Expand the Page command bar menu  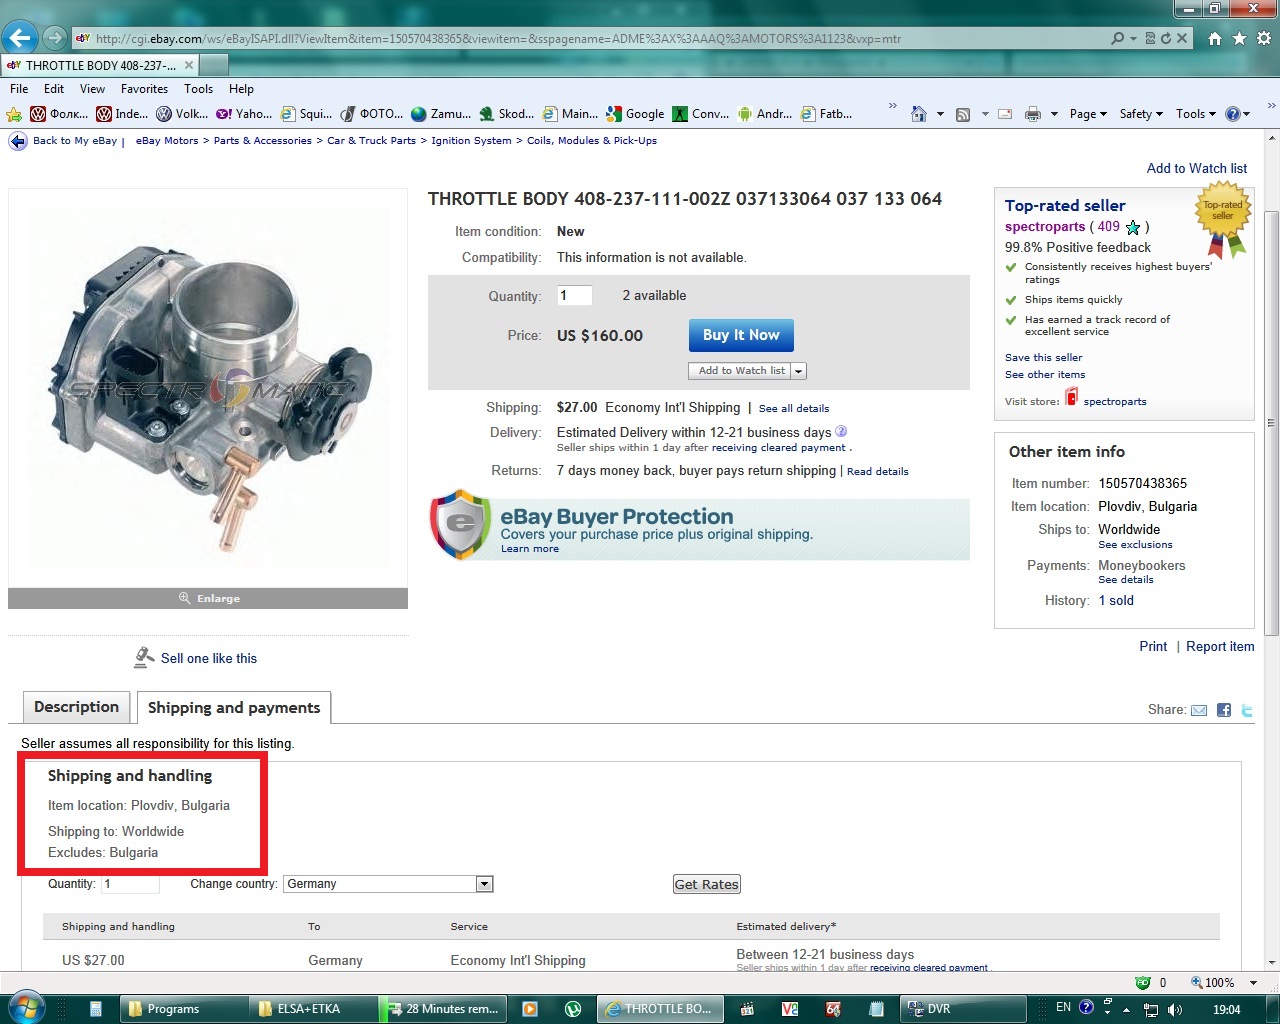tap(1088, 114)
